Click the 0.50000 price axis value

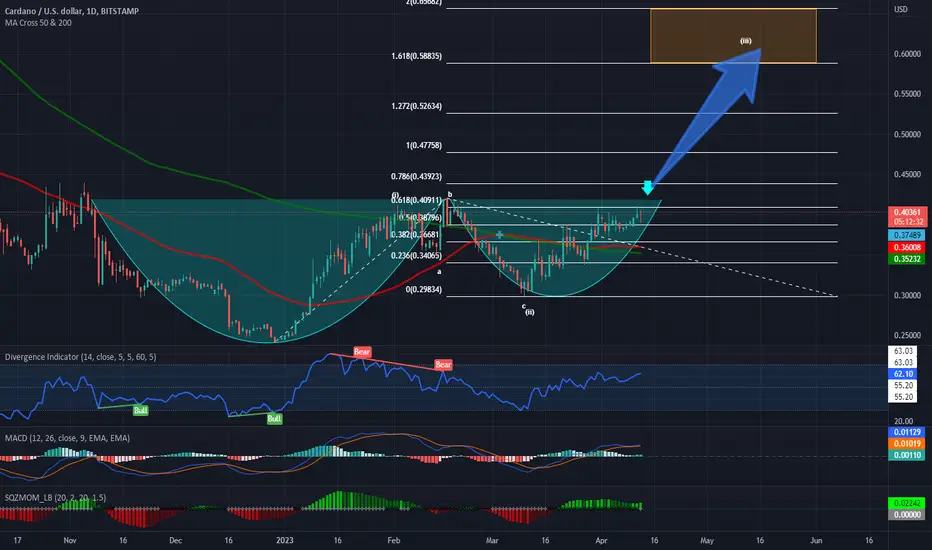(907, 134)
